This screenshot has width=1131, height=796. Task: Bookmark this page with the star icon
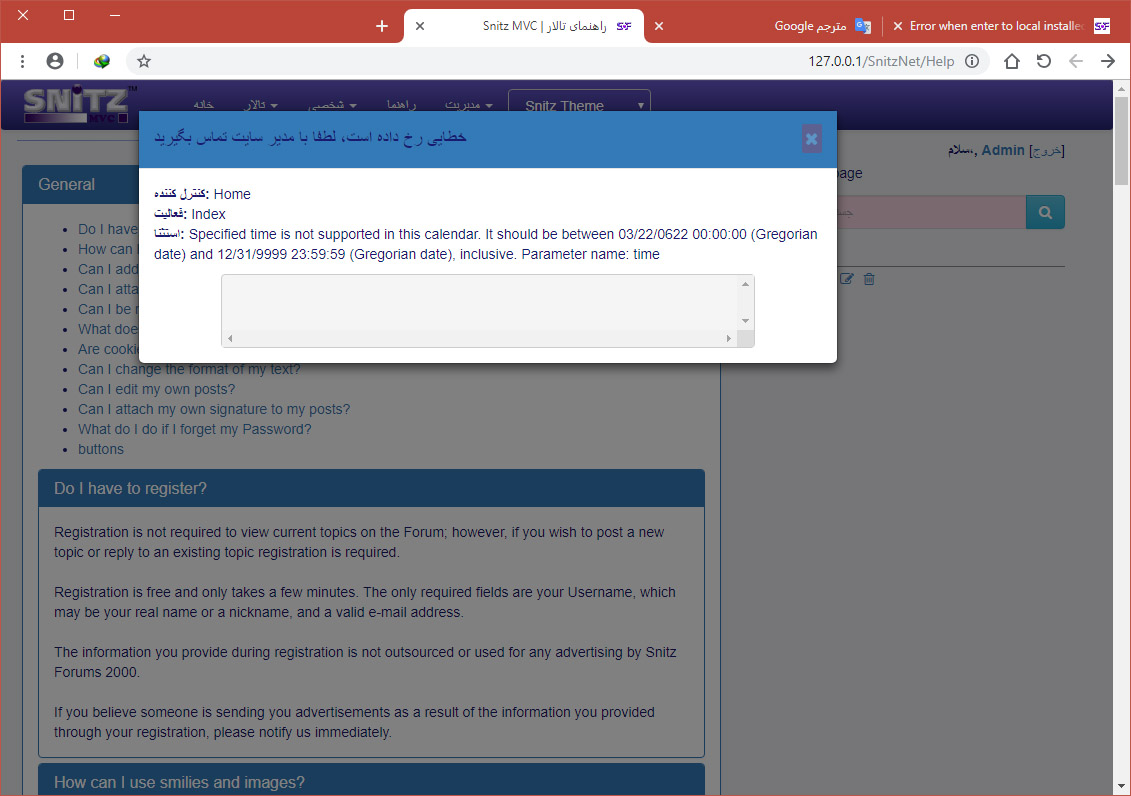coord(144,61)
